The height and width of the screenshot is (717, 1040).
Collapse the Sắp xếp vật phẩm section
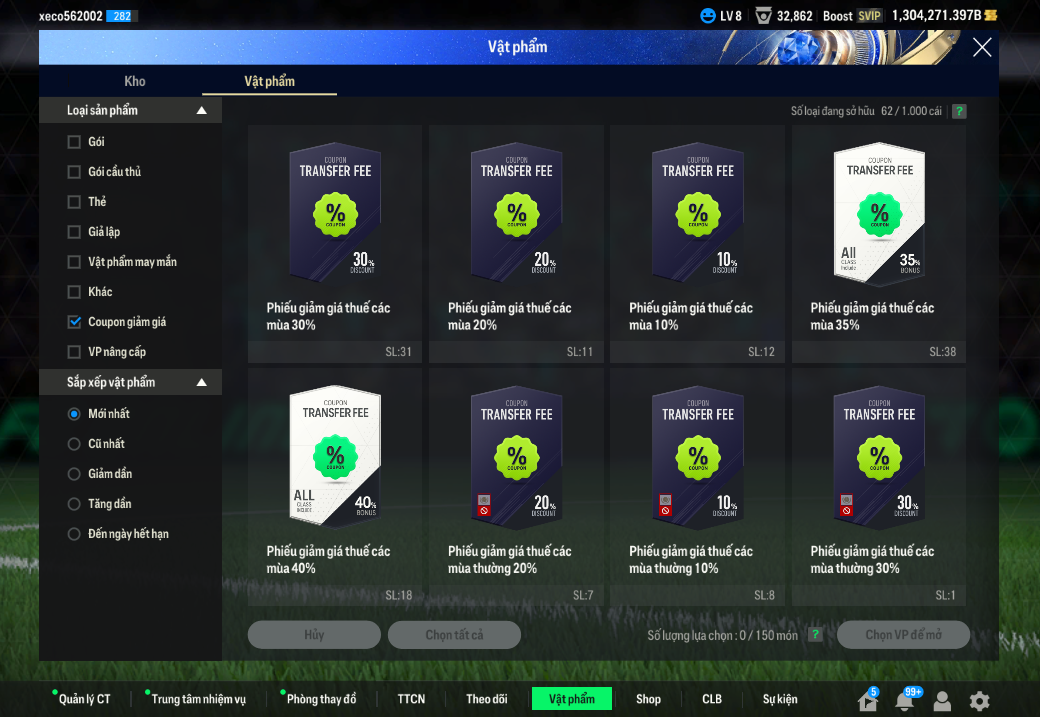(x=201, y=383)
